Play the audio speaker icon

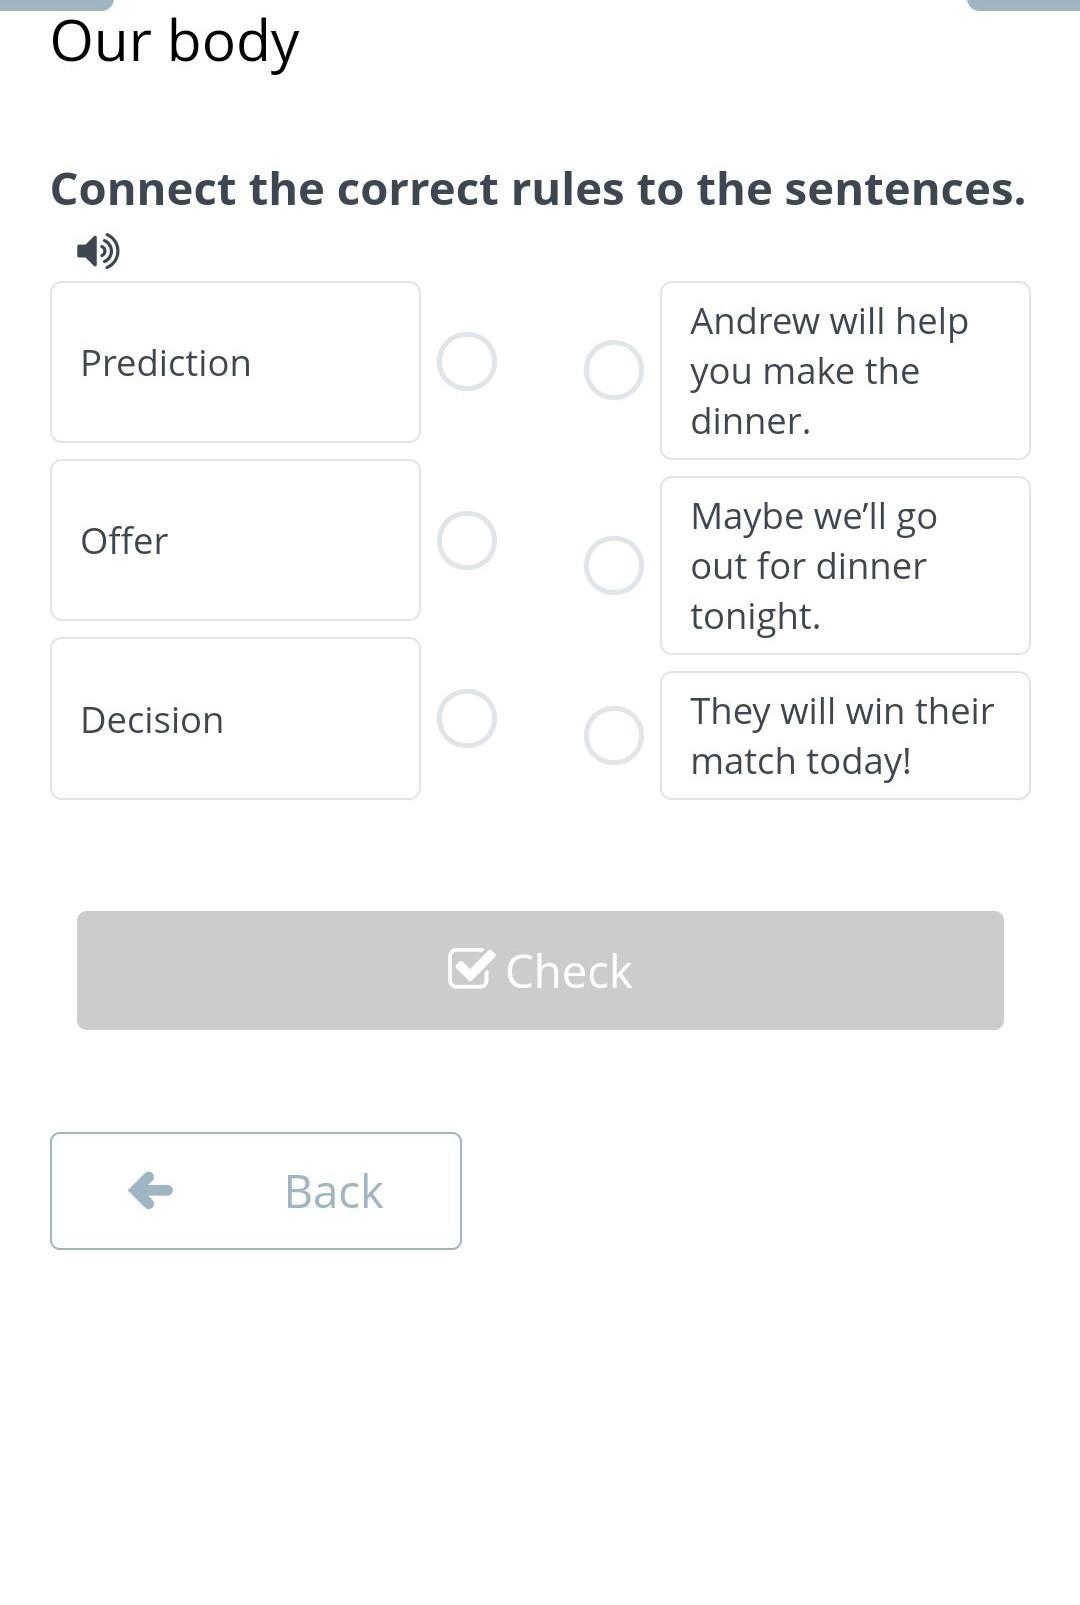click(98, 251)
